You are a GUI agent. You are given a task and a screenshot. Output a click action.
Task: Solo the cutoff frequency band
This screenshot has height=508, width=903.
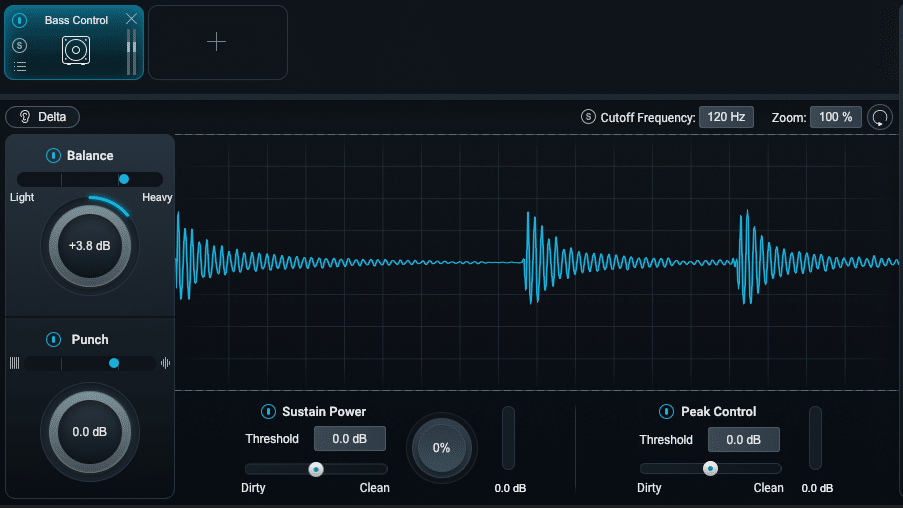[588, 117]
